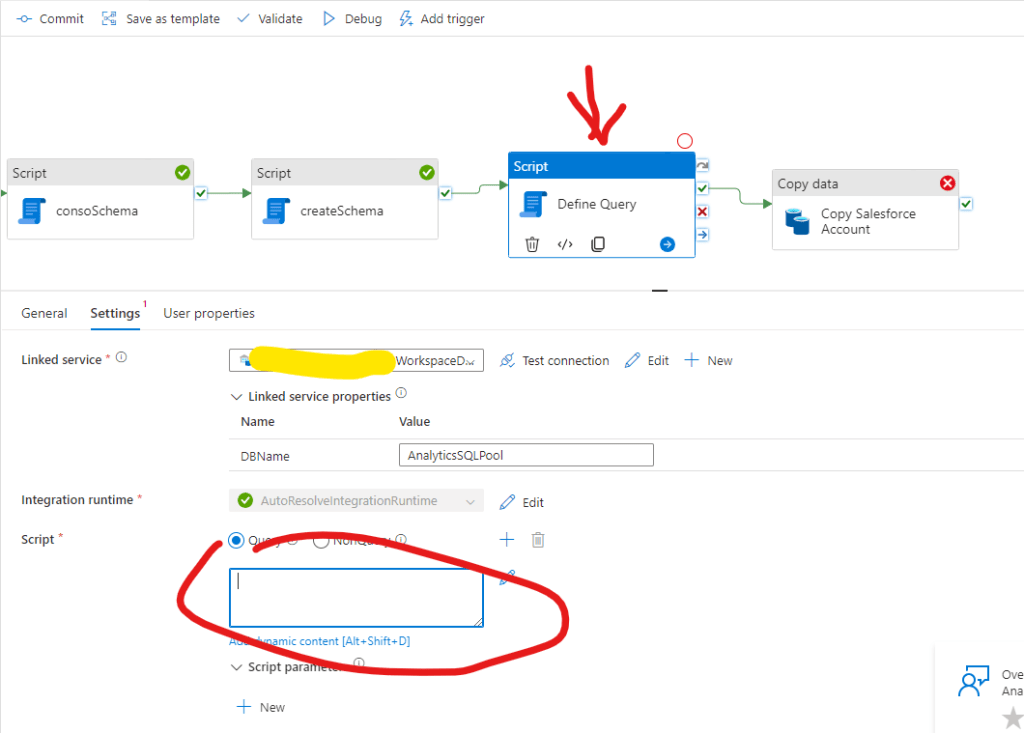
Task: Click green success checkbox on Define Query
Action: click(x=703, y=188)
